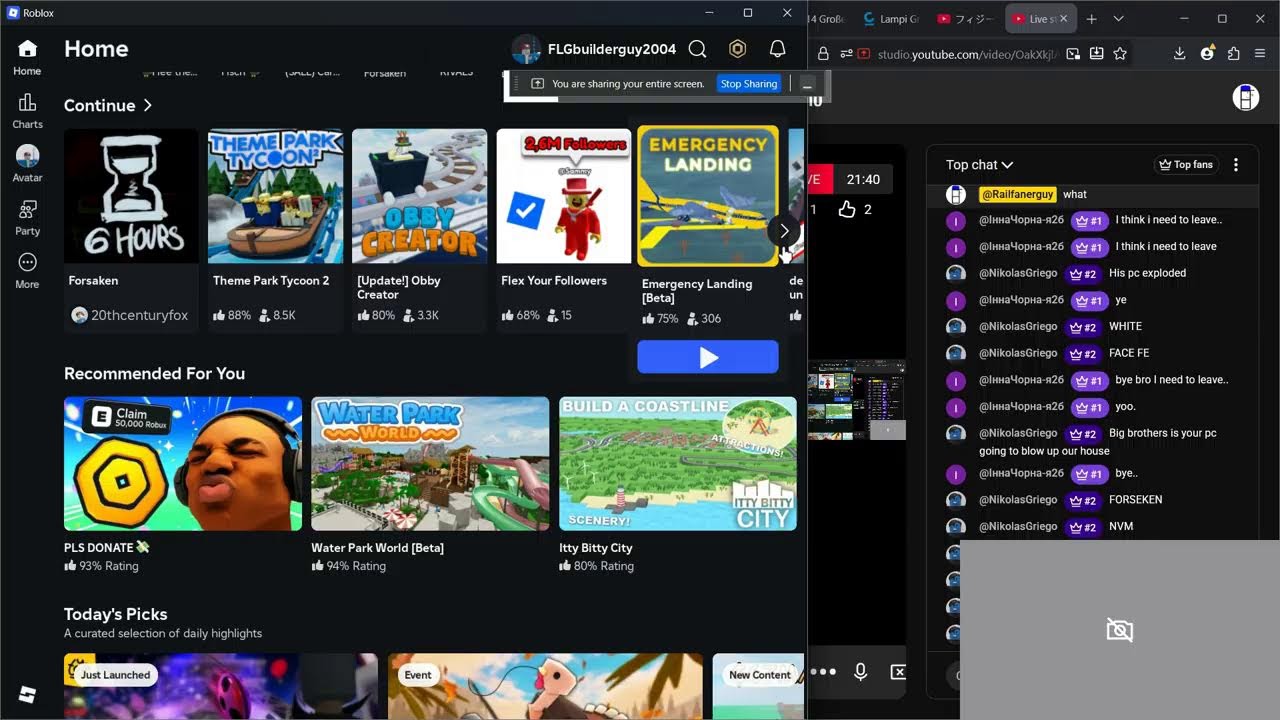The width and height of the screenshot is (1280, 720).
Task: Click the Top fans button in chat
Action: click(1185, 165)
